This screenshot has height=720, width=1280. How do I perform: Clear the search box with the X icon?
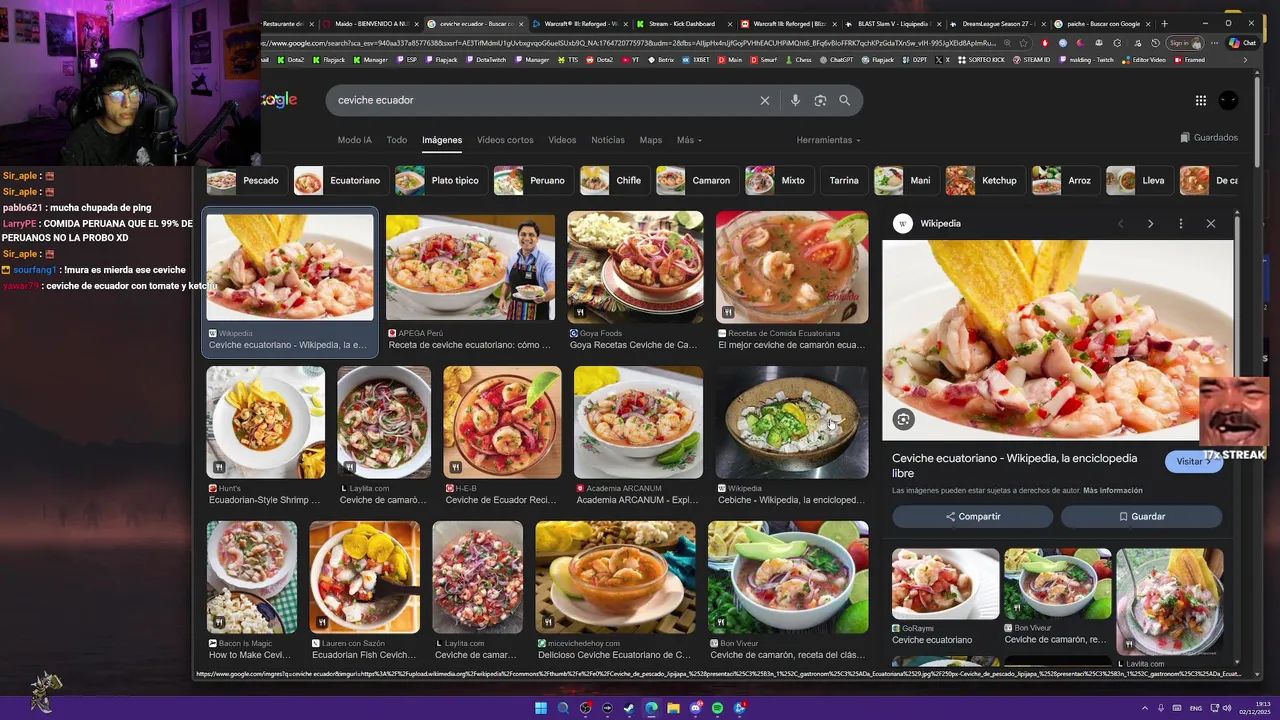click(765, 100)
